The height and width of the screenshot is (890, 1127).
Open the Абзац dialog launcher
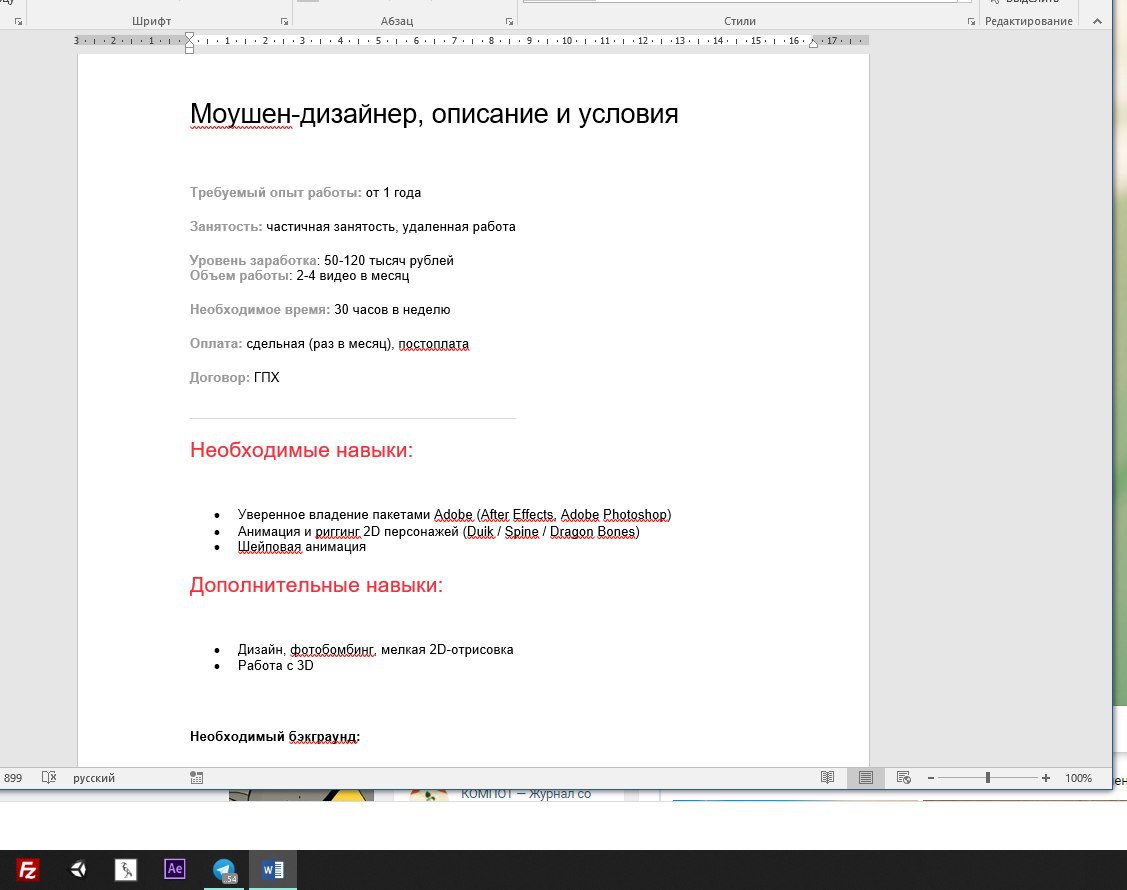point(510,22)
